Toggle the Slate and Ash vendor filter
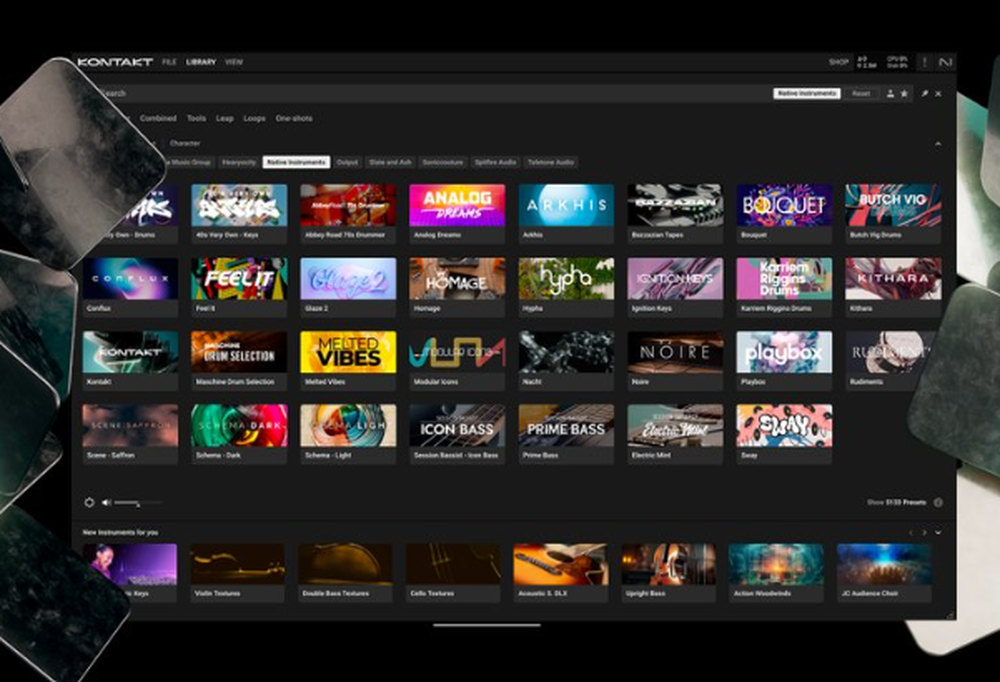 click(390, 162)
